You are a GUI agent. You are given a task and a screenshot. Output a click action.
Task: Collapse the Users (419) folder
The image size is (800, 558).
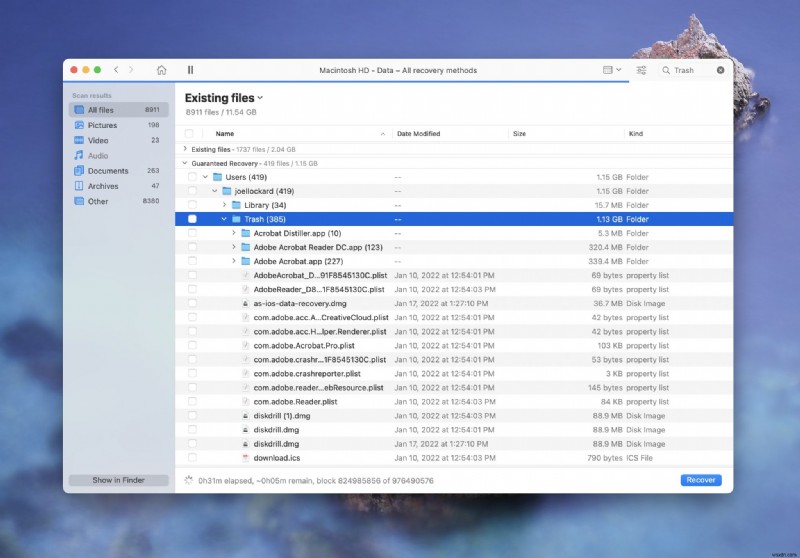pyautogui.click(x=205, y=177)
